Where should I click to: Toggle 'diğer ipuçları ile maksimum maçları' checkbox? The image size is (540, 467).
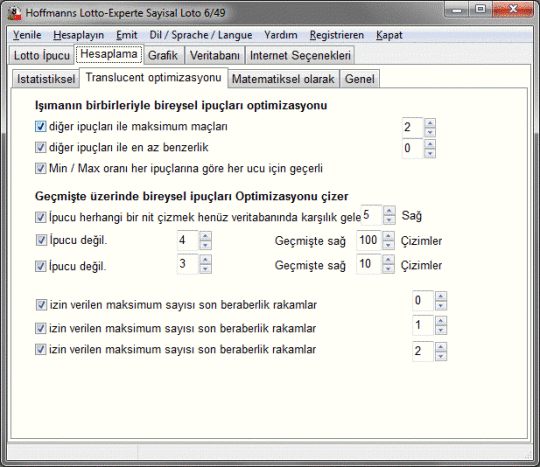pos(40,126)
